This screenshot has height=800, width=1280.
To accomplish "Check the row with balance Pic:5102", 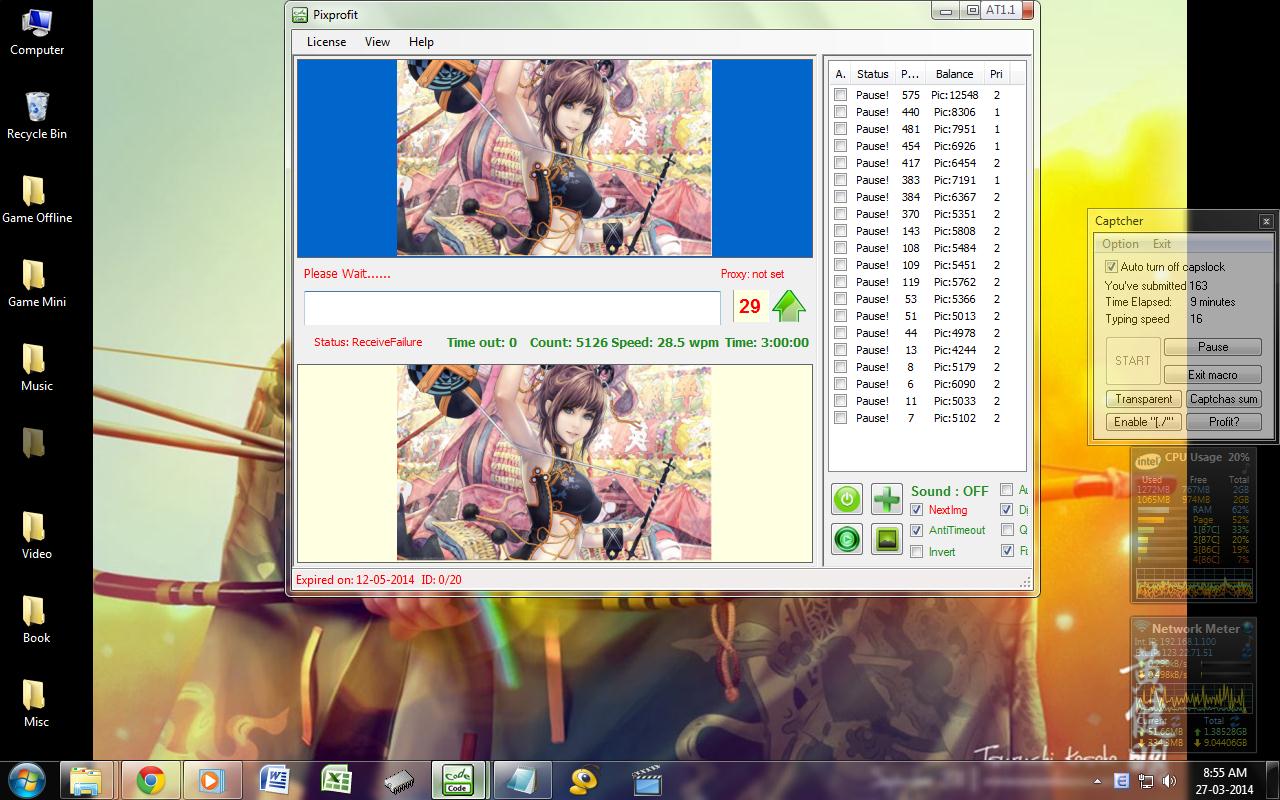I will 841,418.
